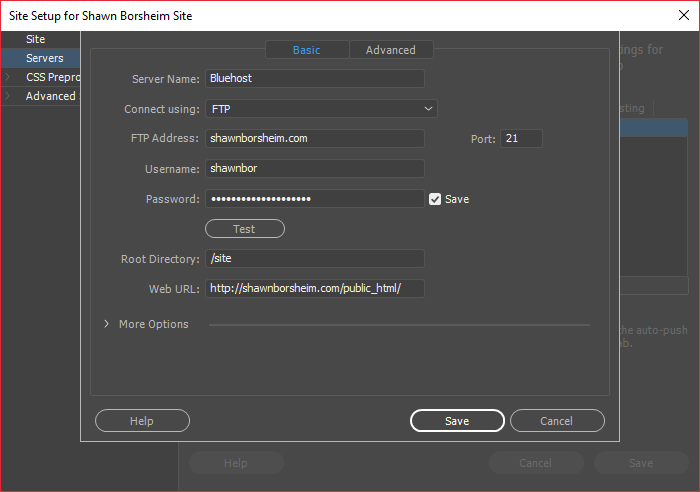Switch to the Advanced tab
Screen dimensions: 700x492
coord(391,50)
